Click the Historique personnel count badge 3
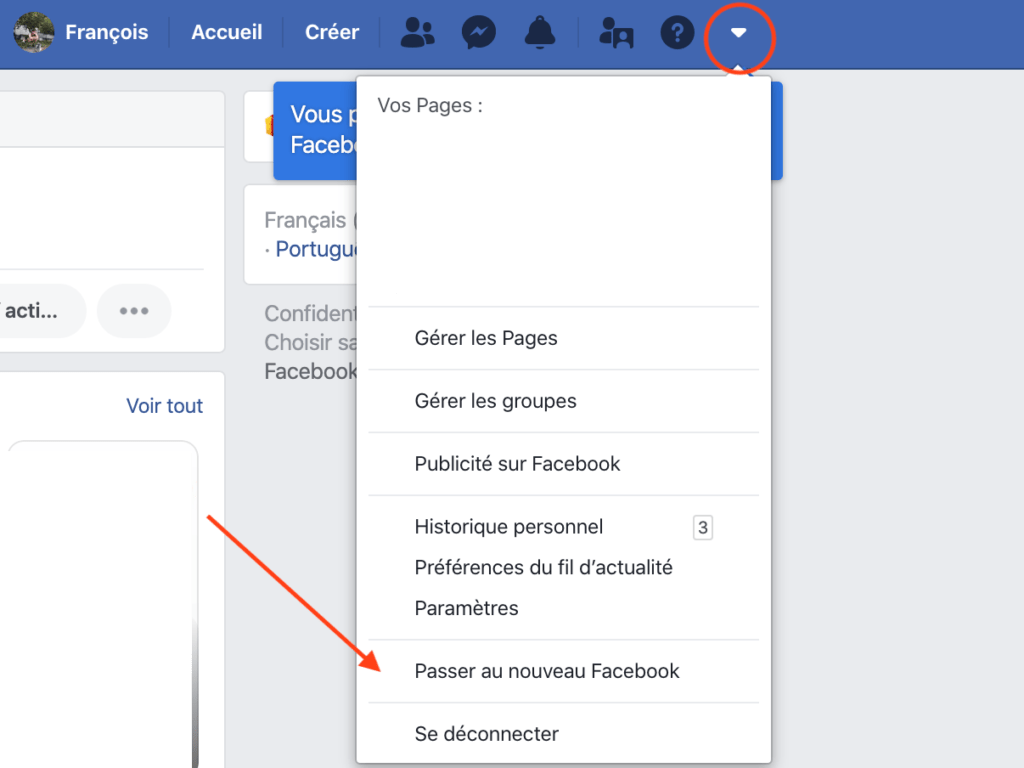Viewport: 1024px width, 768px height. pos(703,527)
